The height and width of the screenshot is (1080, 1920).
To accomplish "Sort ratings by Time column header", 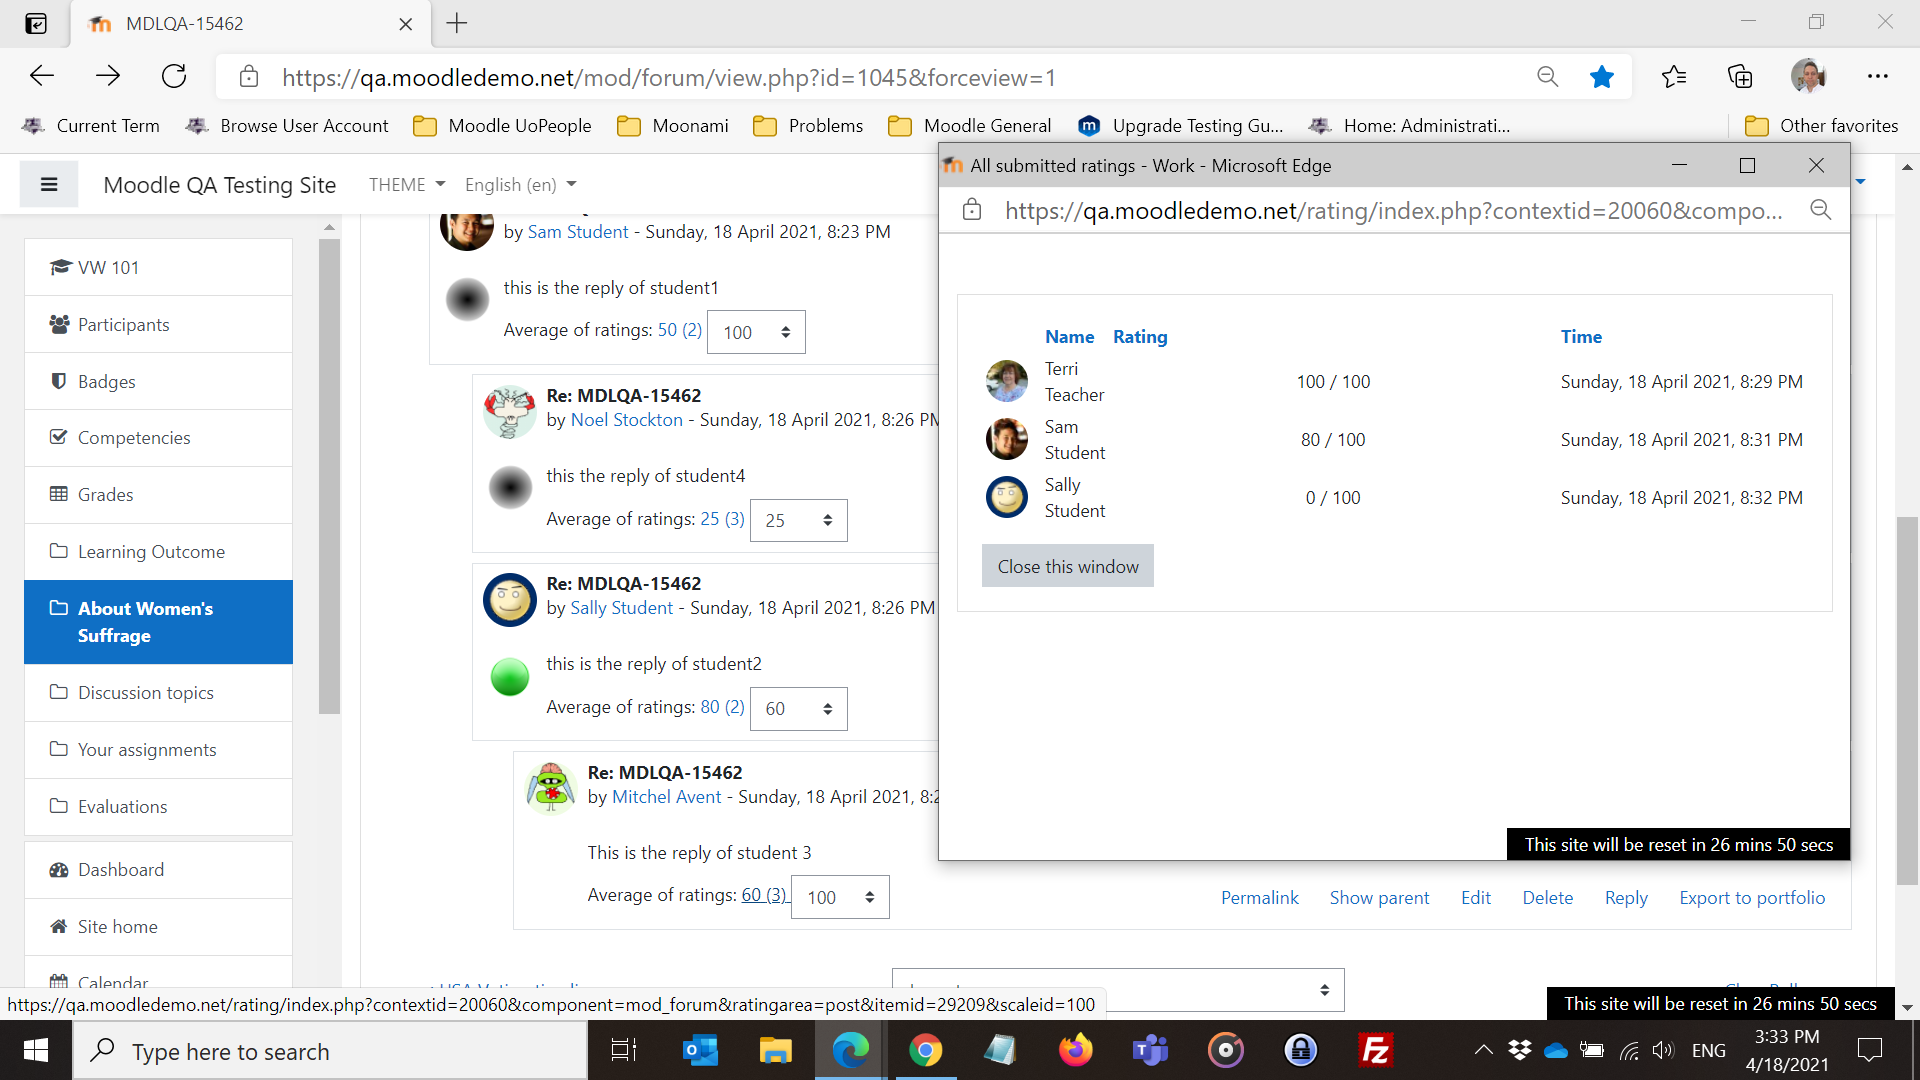I will [1581, 337].
